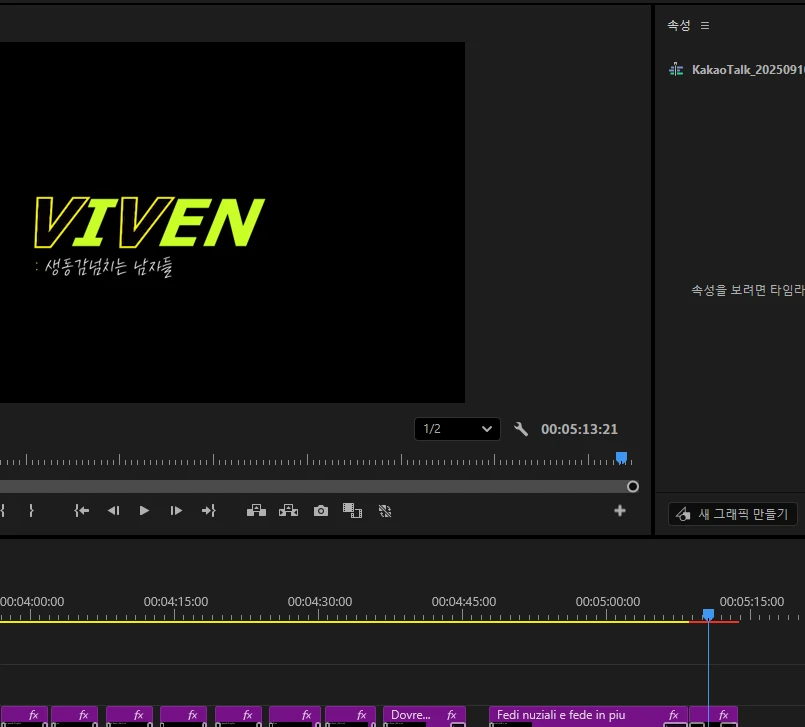Open monitor settings wrench icon
This screenshot has height=727, width=805.
[521, 429]
